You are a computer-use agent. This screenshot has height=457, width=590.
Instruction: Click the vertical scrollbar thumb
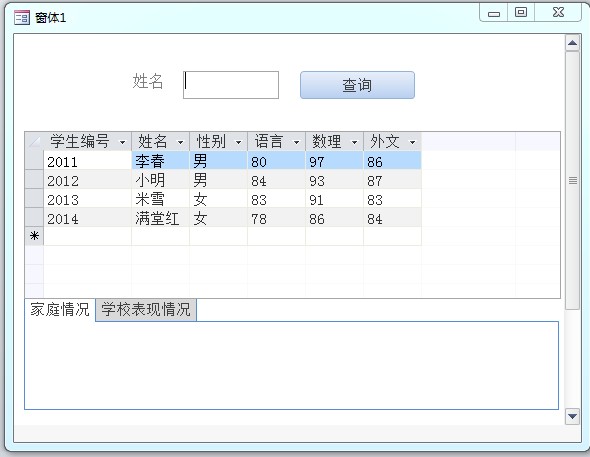pyautogui.click(x=572, y=181)
